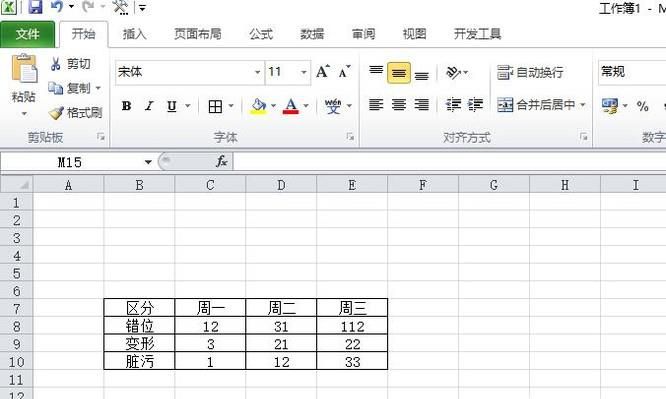
Task: Open the number format 常规 combo box
Action: pyautogui.click(x=632, y=72)
